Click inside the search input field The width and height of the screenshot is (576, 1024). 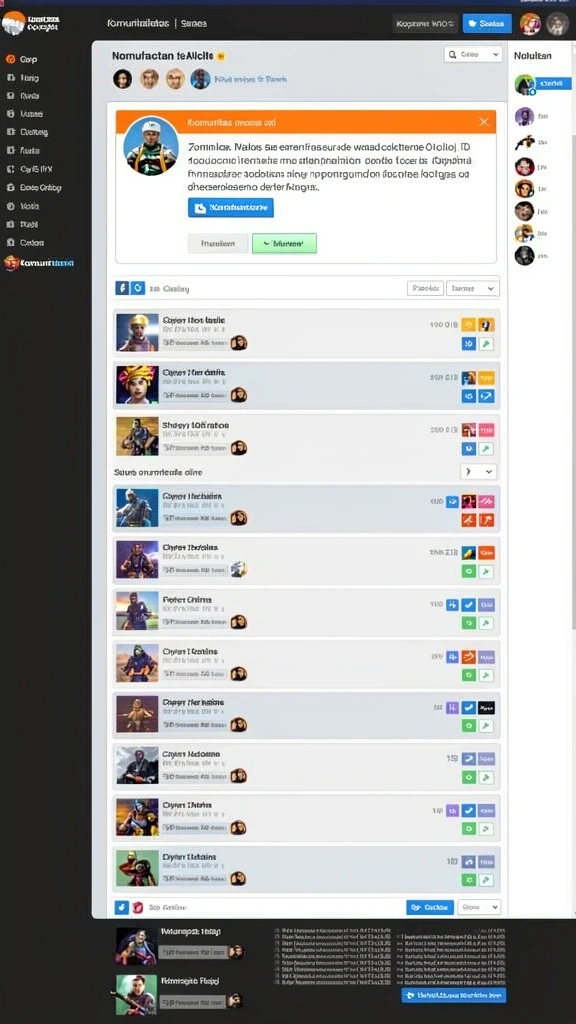click(473, 55)
